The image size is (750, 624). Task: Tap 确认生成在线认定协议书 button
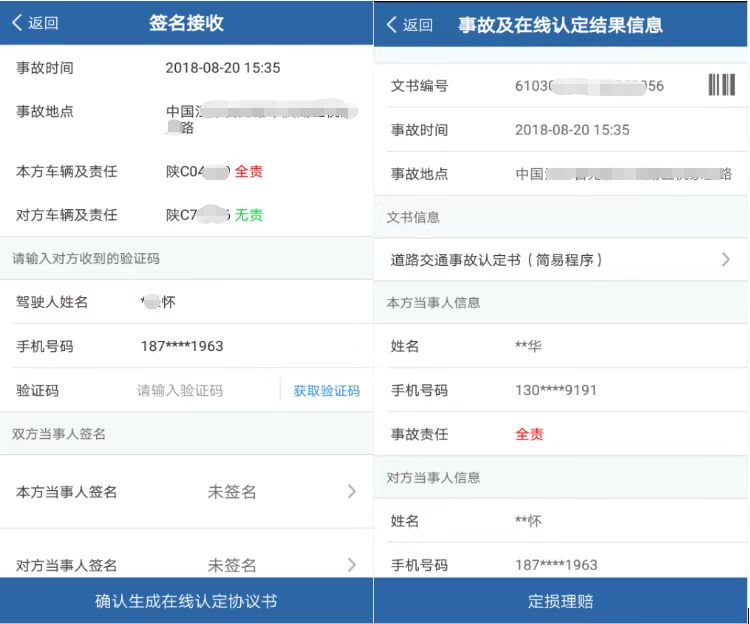(186, 601)
